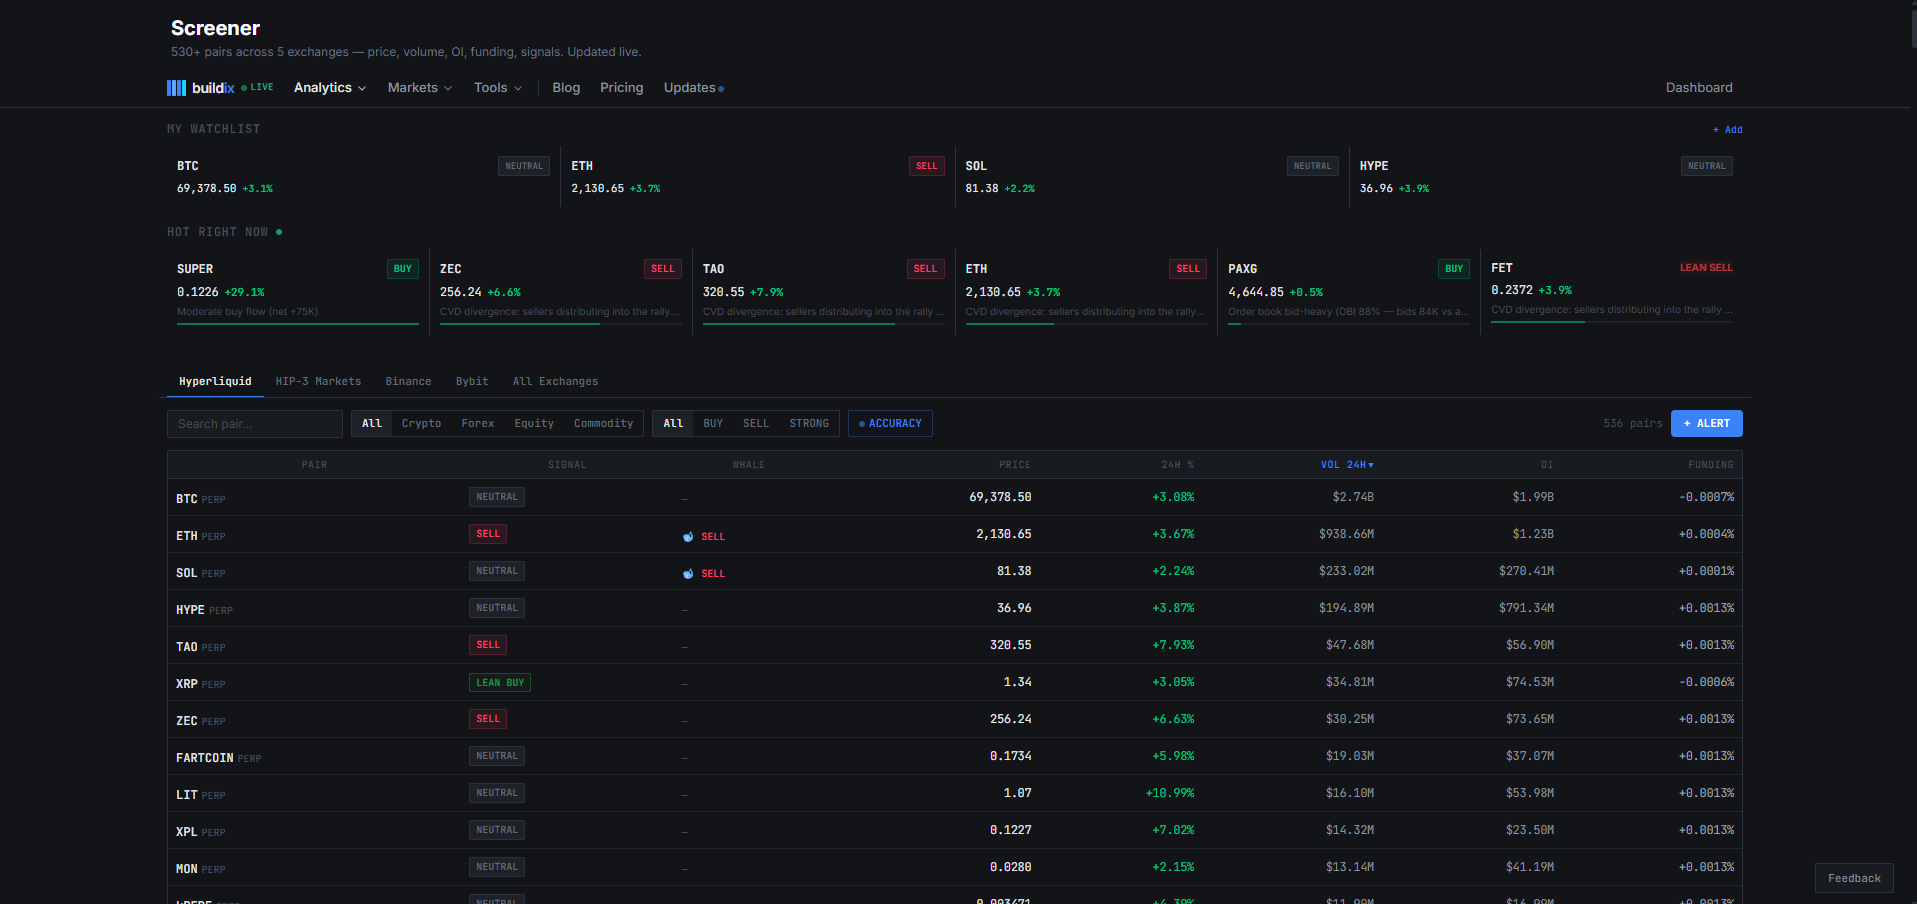Click the 536 pairs count label
Viewport: 1917px width, 904px height.
coord(1632,424)
